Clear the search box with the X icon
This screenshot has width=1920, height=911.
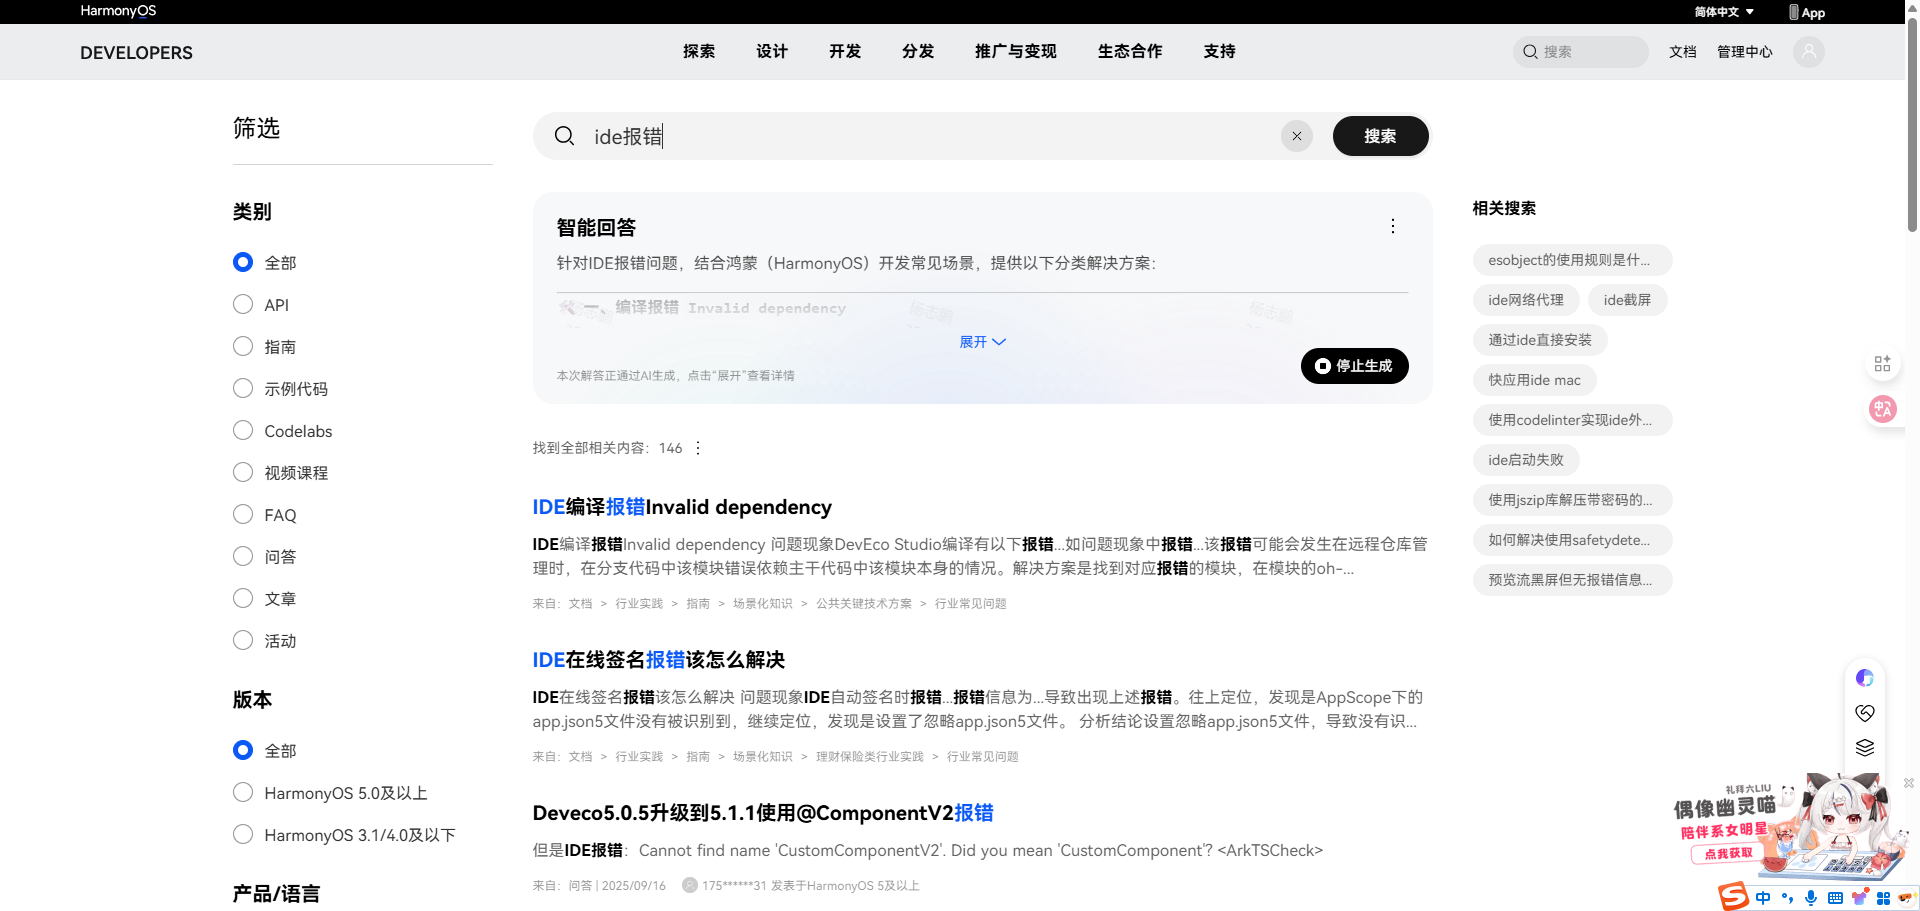[1297, 136]
